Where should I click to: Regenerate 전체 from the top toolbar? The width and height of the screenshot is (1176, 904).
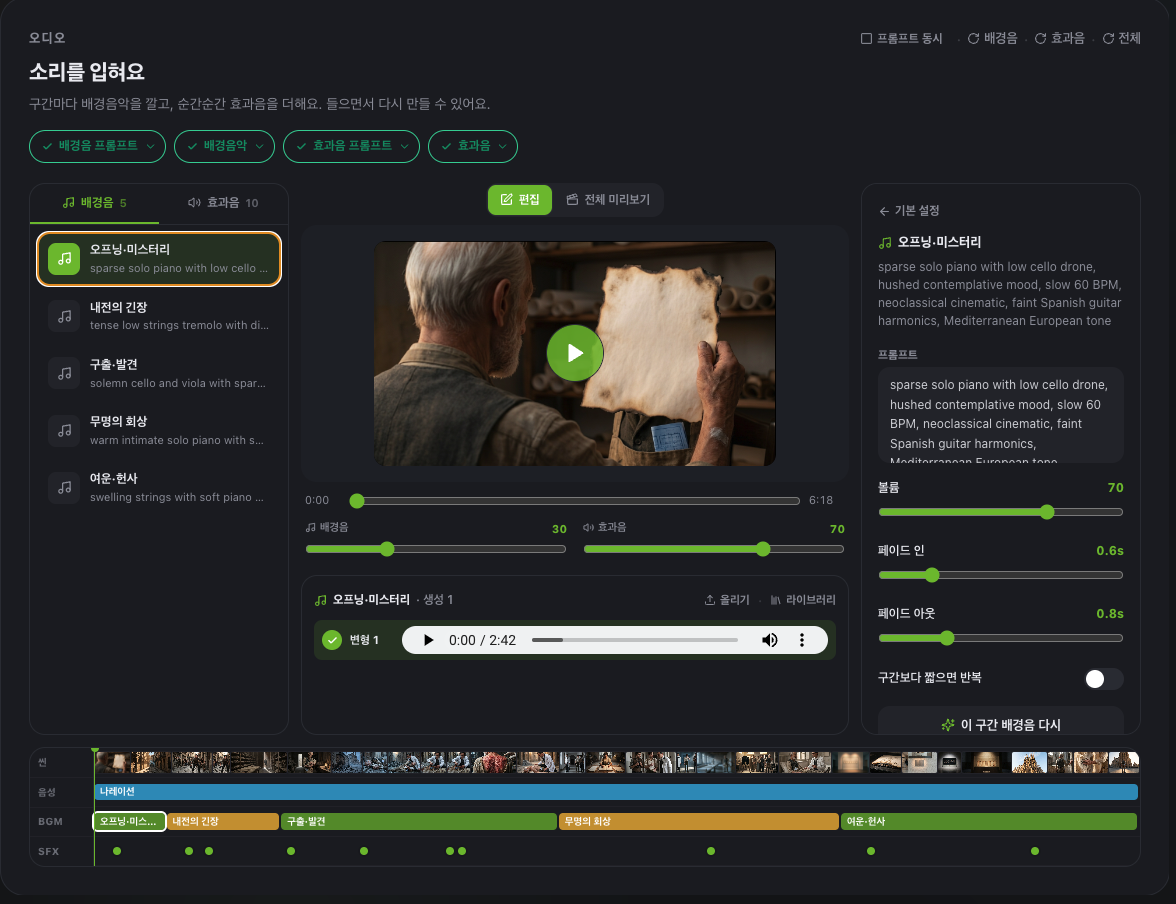point(1121,38)
